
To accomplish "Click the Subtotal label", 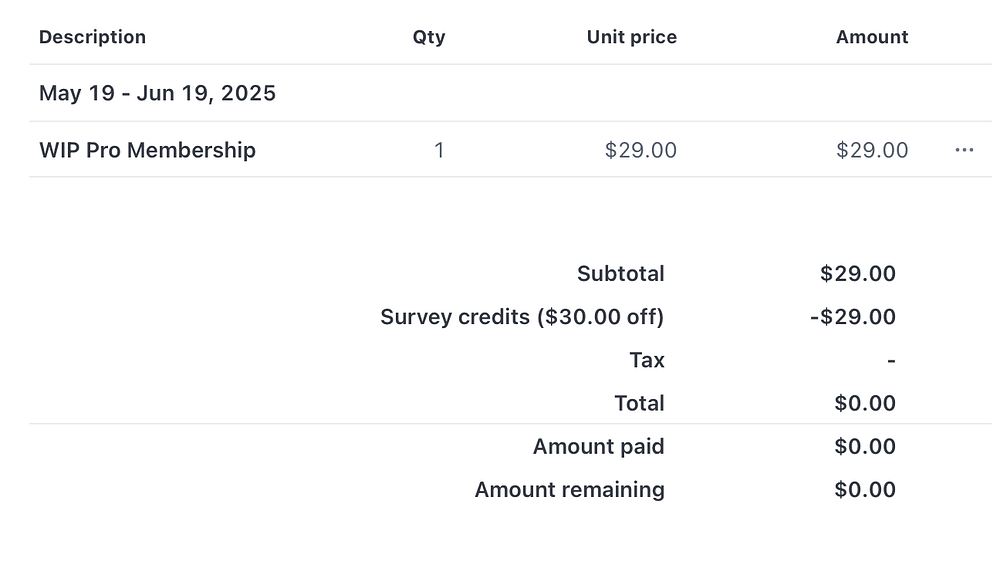I will (x=620, y=274).
